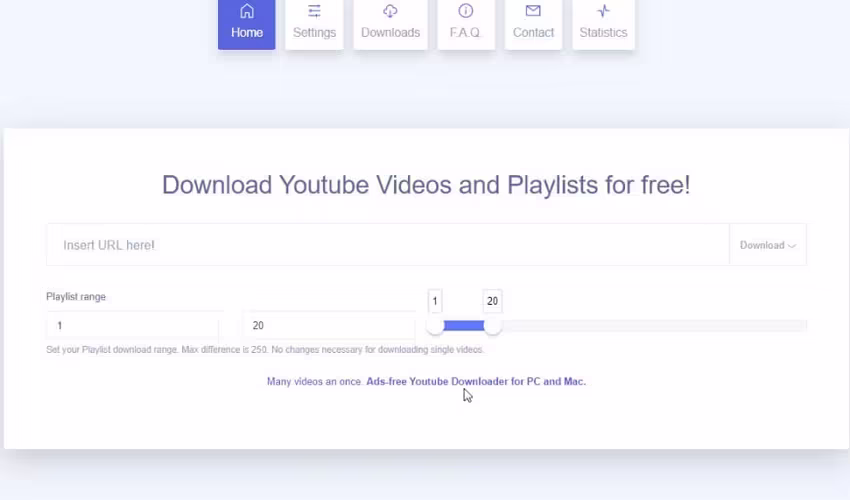
Task: View the Statistics tab label
Action: tap(603, 33)
